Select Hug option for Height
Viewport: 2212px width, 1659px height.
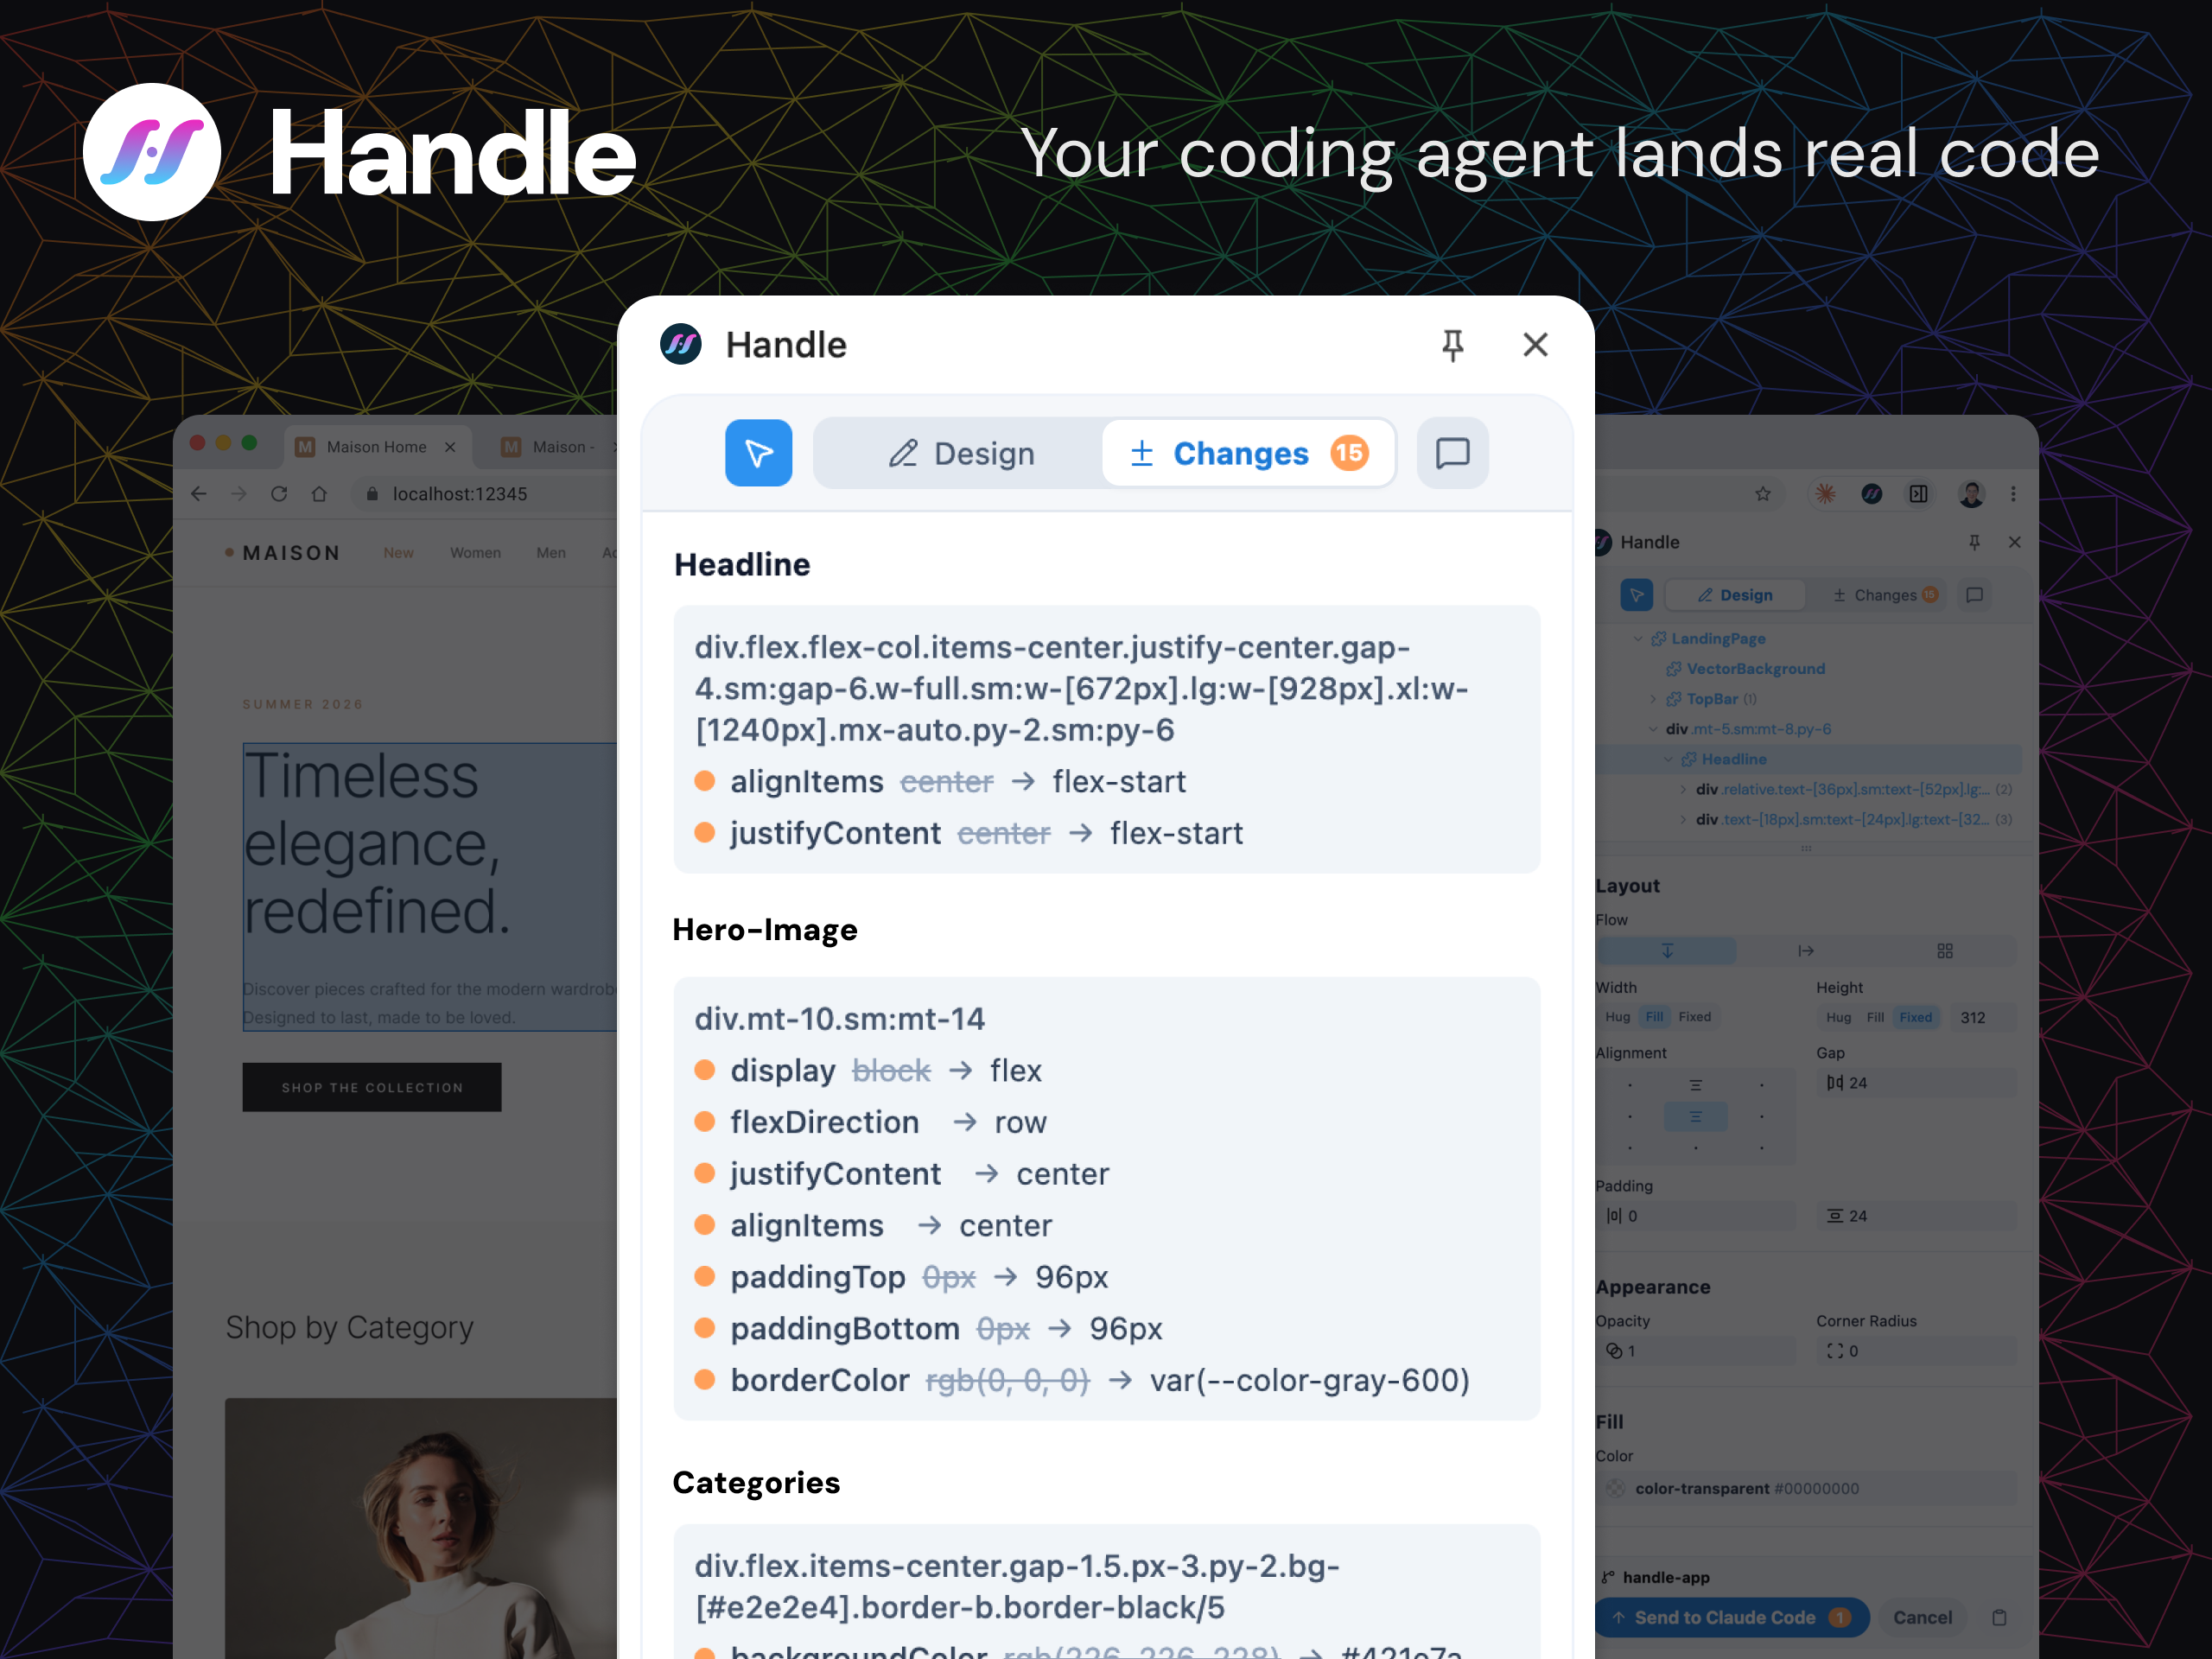(x=1838, y=1017)
